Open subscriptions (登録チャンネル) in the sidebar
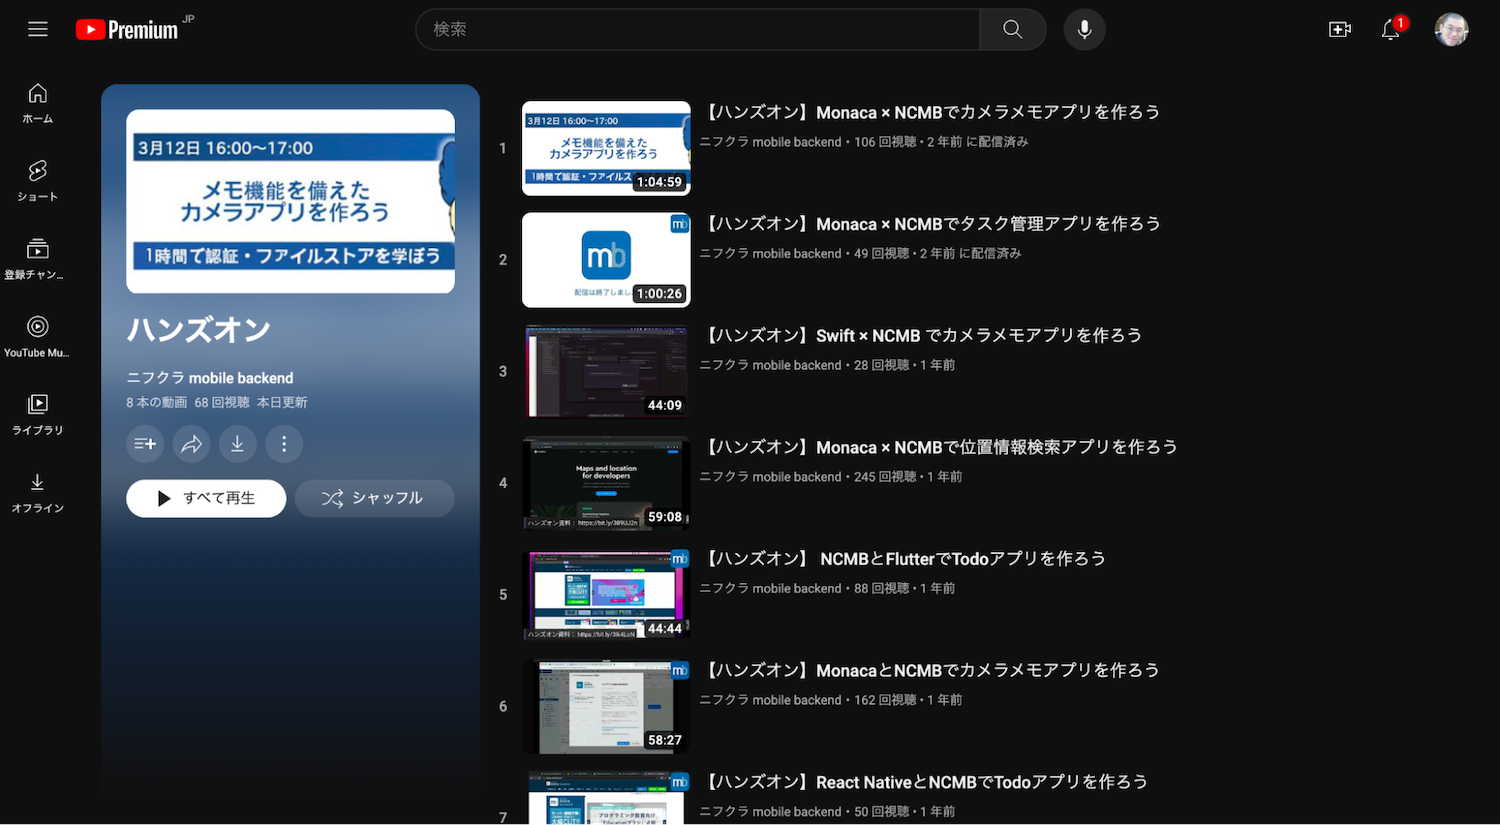Image resolution: width=1500 pixels, height=825 pixels. tap(38, 259)
